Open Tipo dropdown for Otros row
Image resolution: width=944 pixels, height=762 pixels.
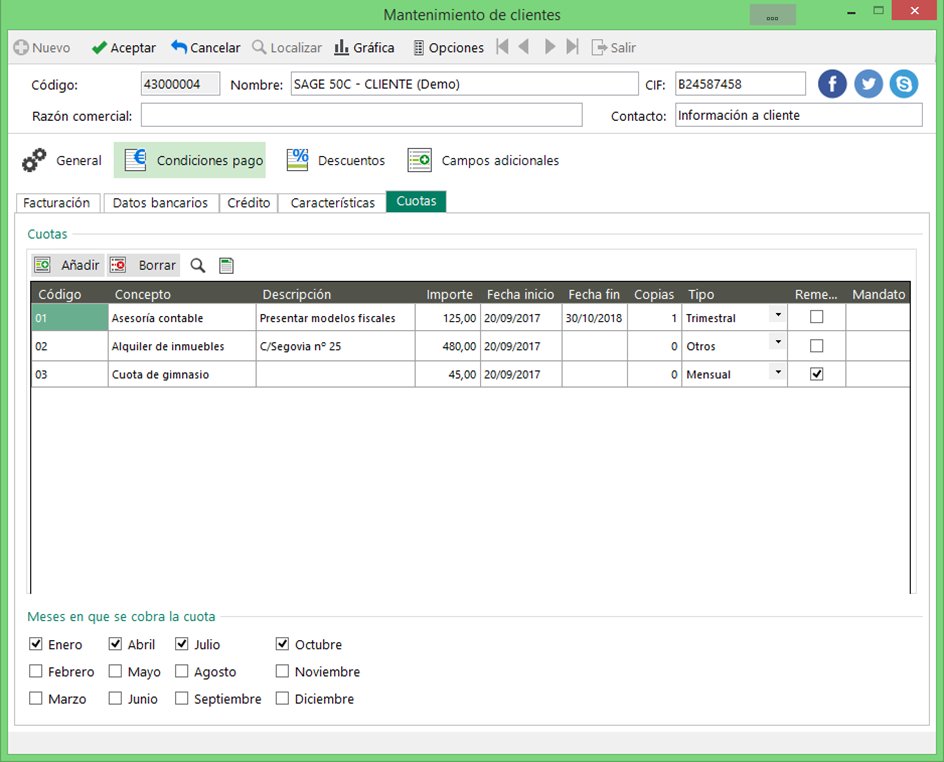pos(778,342)
